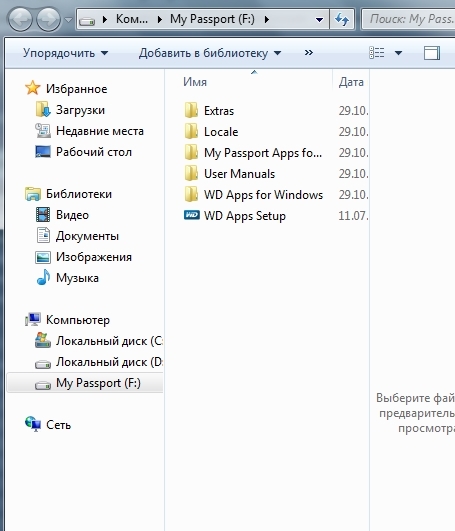Toggle the preview pane button
Viewport: 455px width, 531px height.
point(432,53)
